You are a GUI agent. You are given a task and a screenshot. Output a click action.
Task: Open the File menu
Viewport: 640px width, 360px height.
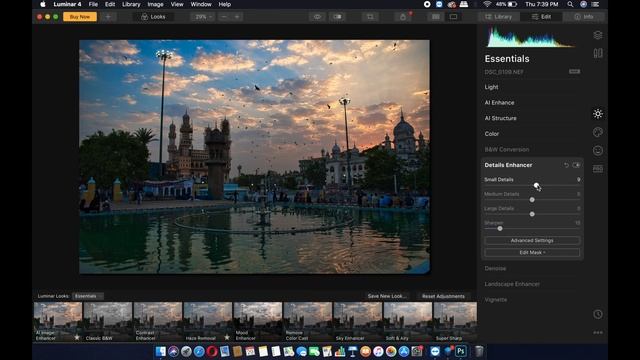93,4
